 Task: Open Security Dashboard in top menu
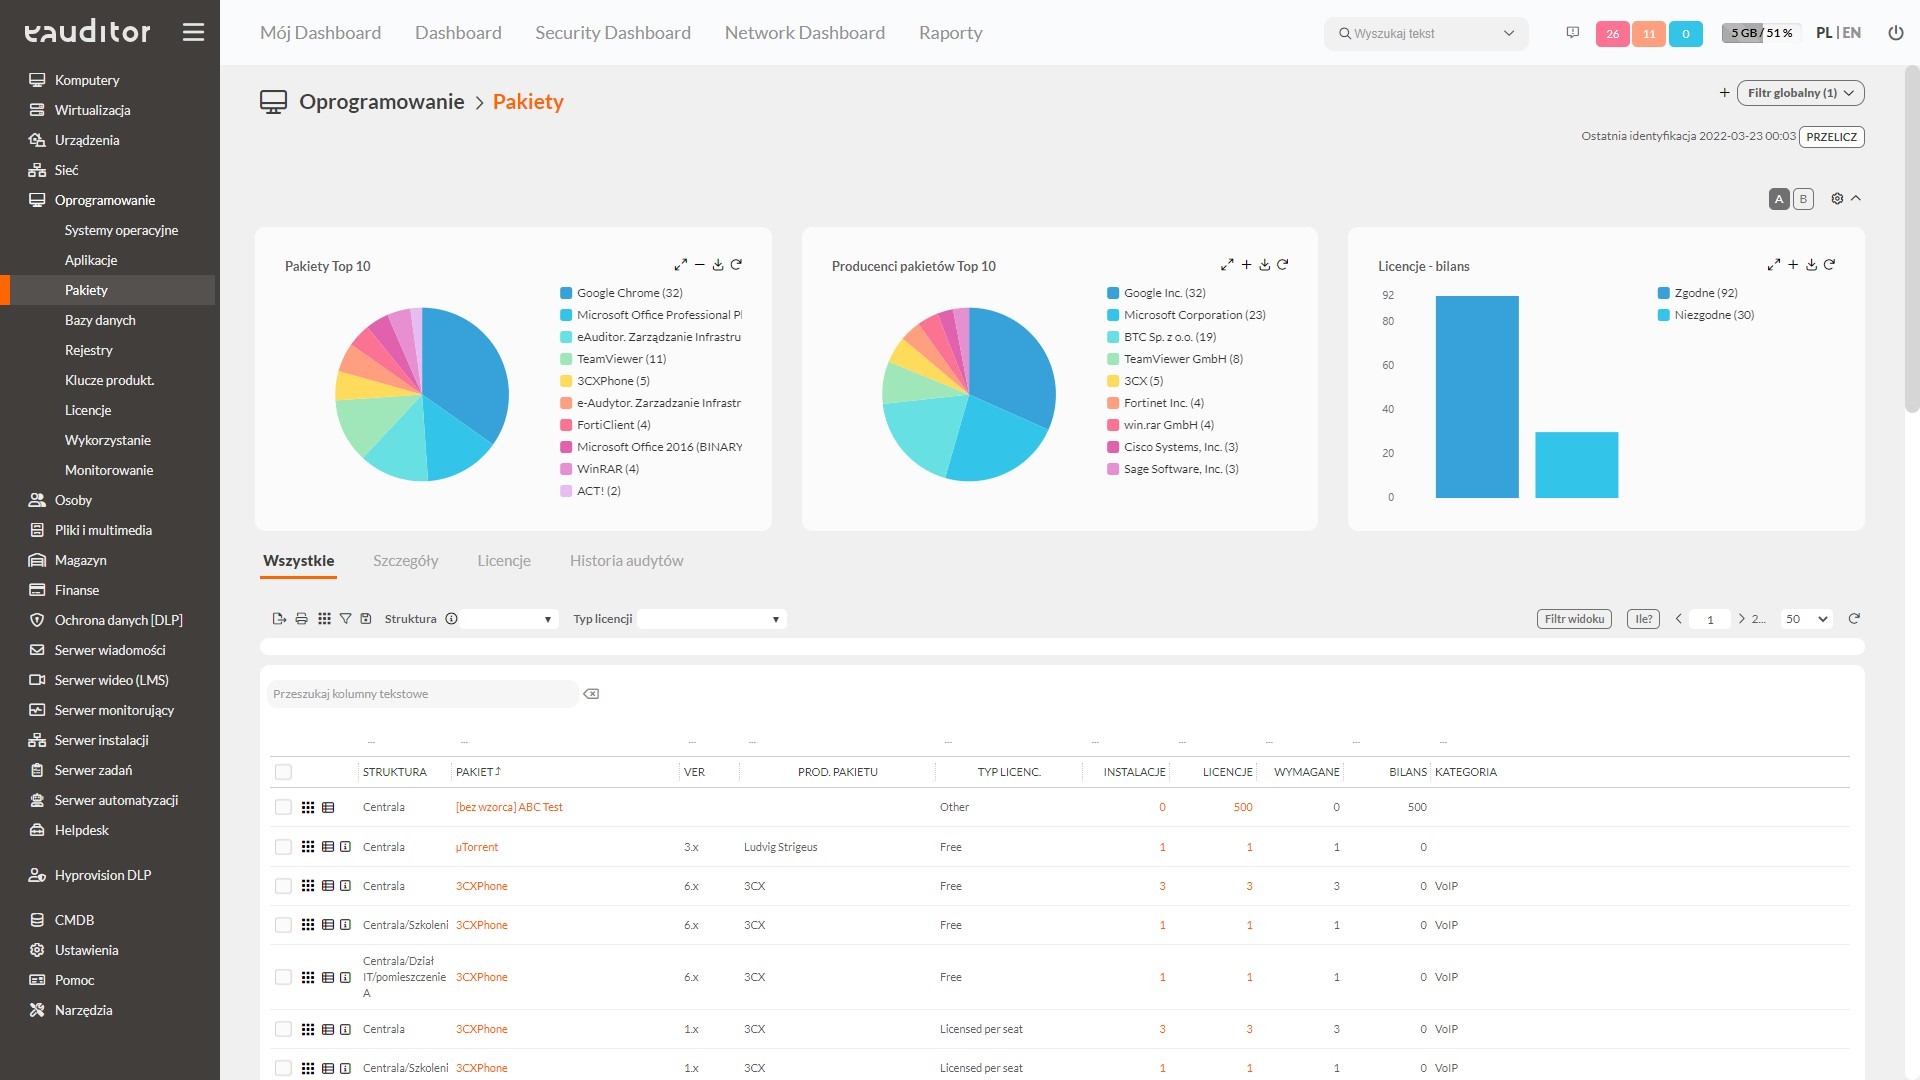[x=613, y=33]
